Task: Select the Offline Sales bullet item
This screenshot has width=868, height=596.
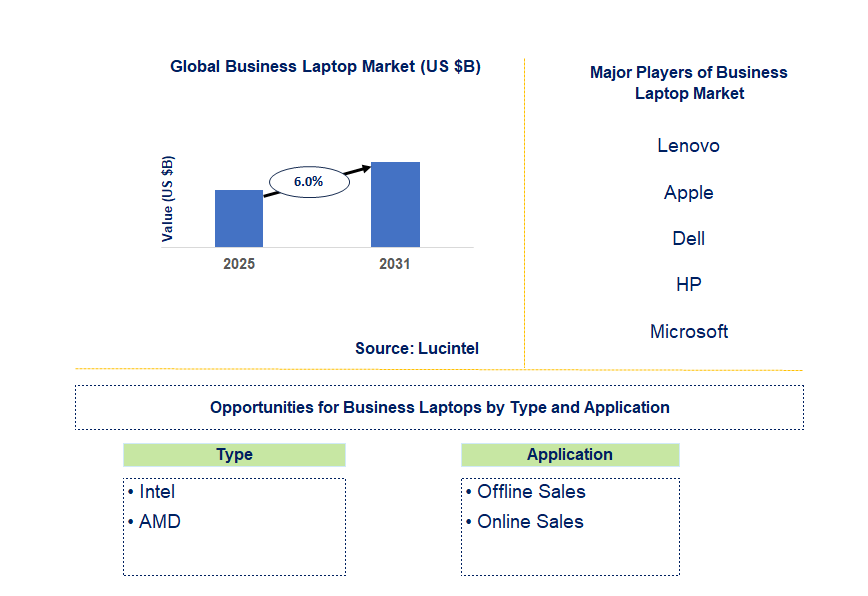Action: coord(525,491)
